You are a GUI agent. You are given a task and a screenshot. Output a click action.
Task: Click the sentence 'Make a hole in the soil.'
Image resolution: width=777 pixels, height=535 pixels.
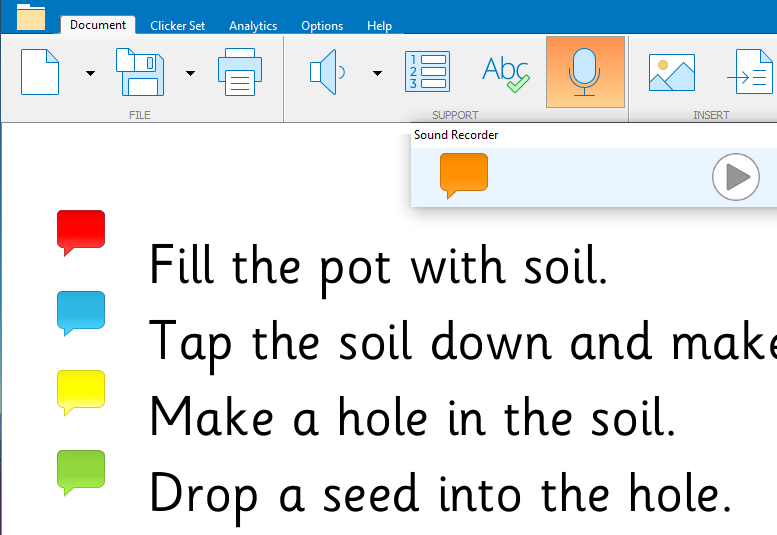click(x=413, y=416)
